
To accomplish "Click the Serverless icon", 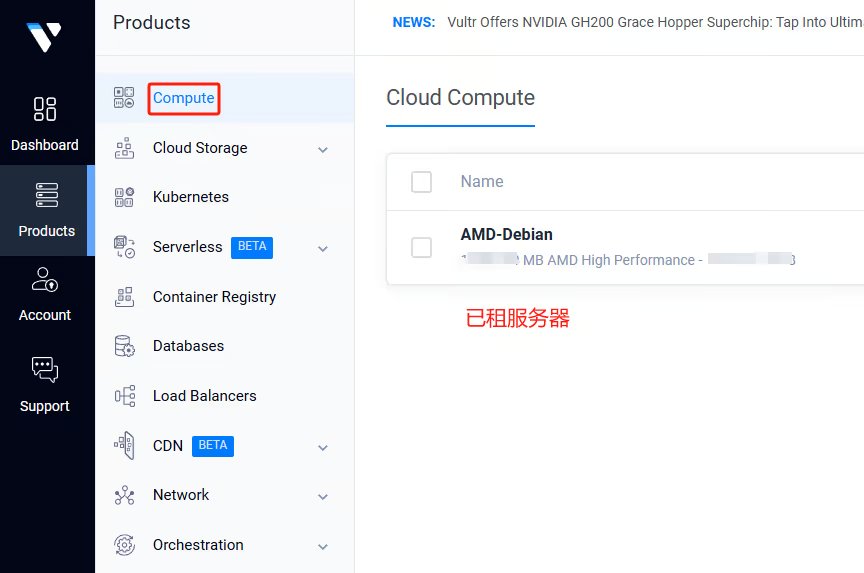I will [x=124, y=247].
